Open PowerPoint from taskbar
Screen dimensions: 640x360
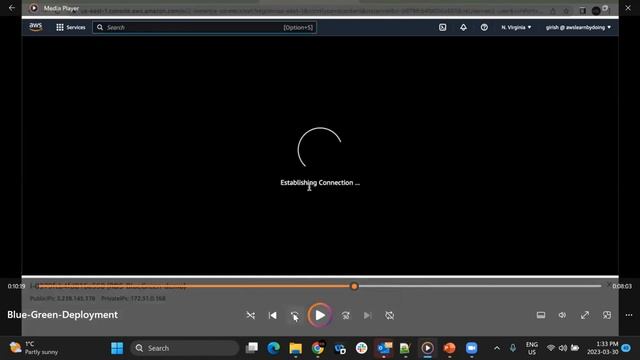449,348
